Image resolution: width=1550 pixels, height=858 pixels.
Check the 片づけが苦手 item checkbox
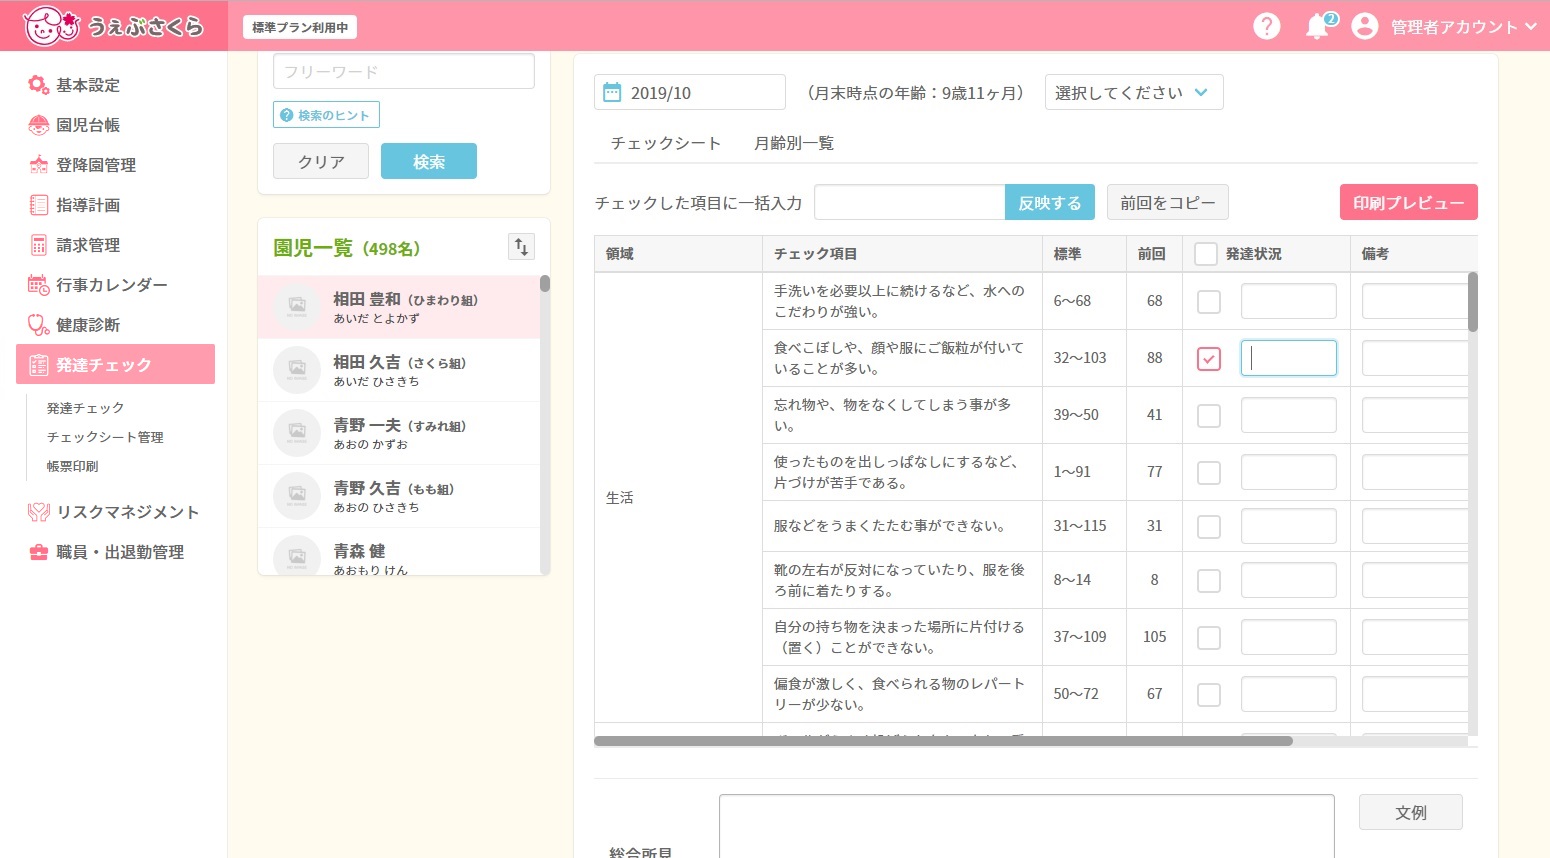[x=1209, y=472]
